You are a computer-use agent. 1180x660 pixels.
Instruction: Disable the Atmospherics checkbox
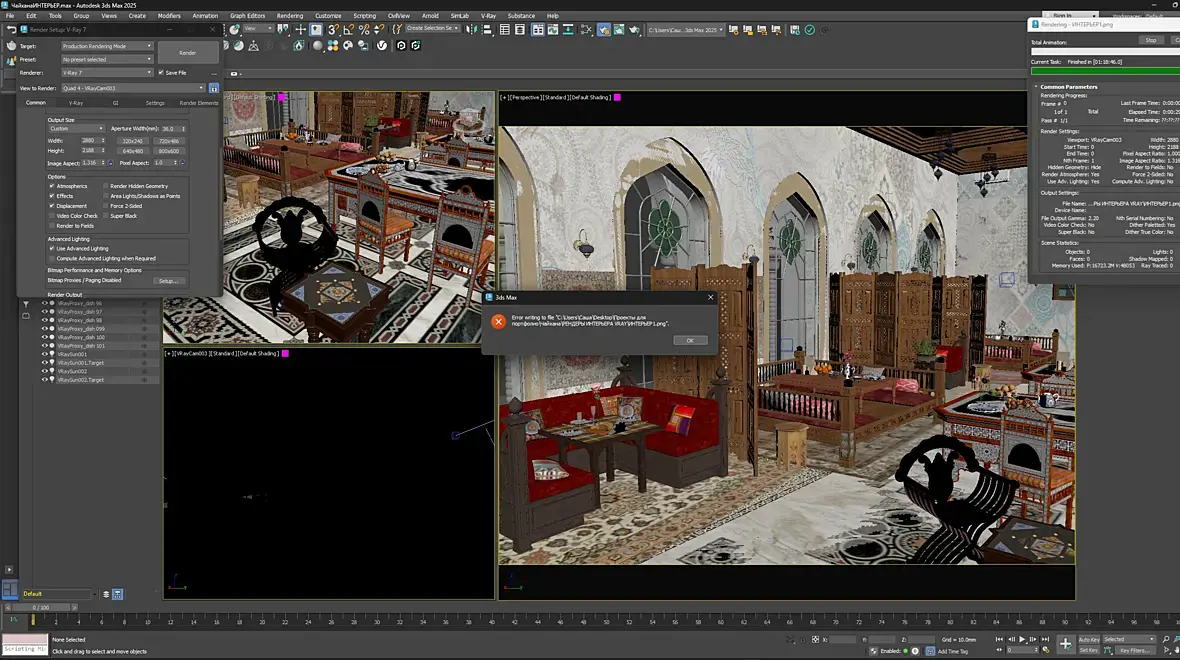click(52, 186)
